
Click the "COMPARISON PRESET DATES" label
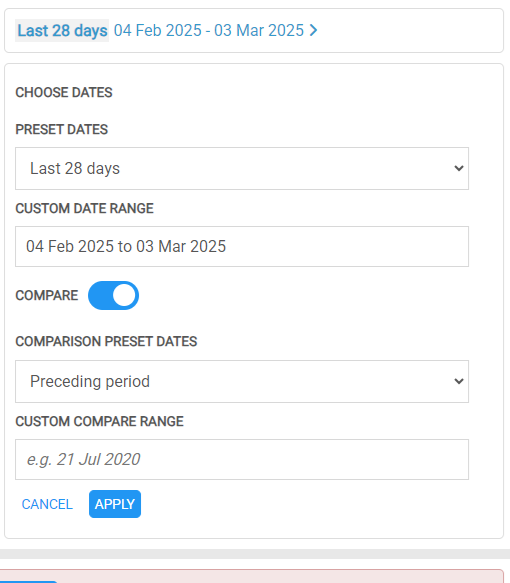[106, 342]
